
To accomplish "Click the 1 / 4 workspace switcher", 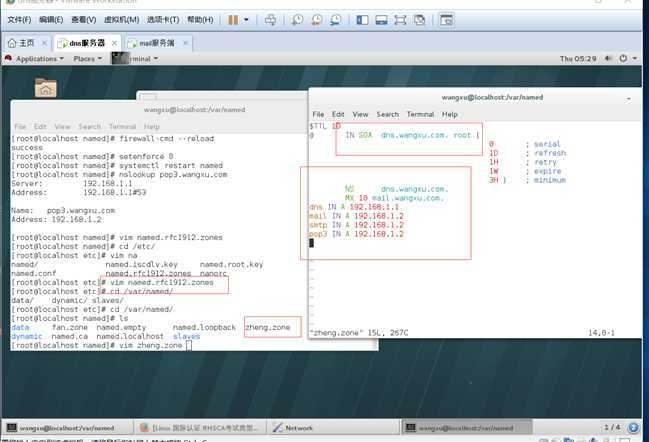I will pos(612,427).
